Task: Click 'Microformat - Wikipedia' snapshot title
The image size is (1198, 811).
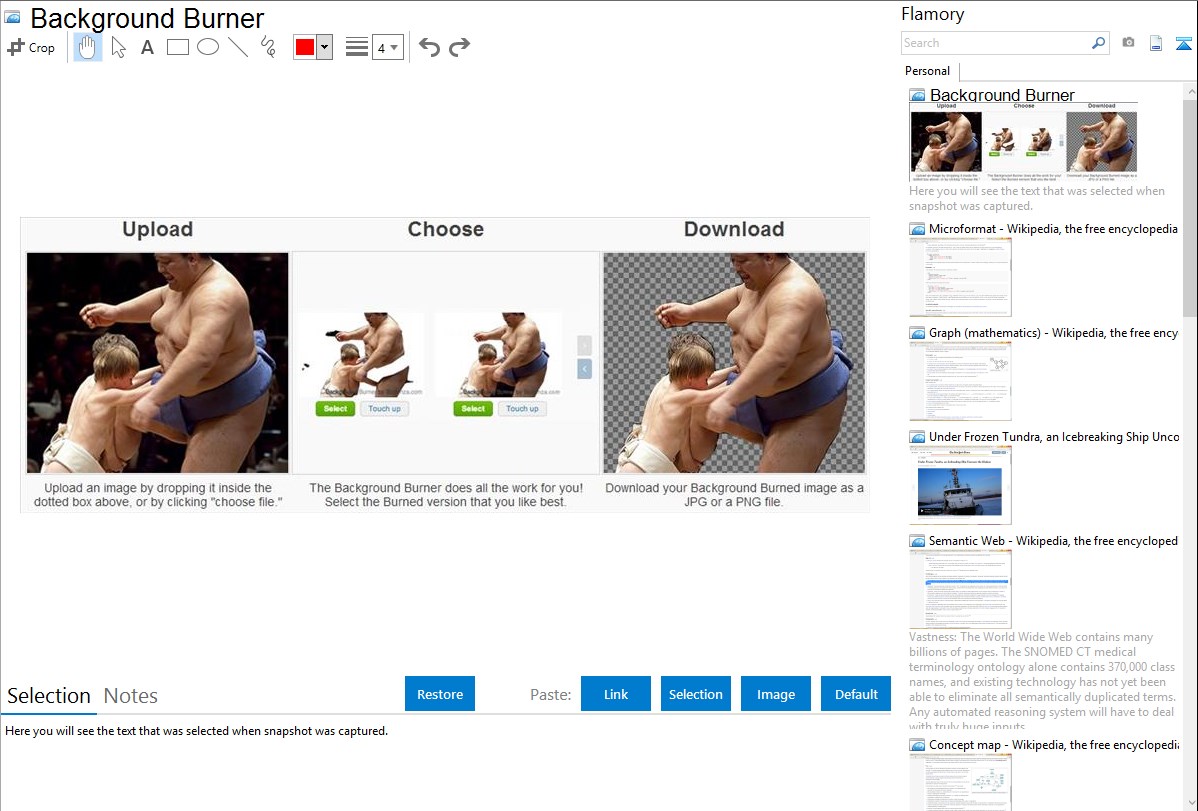Action: pos(1053,229)
